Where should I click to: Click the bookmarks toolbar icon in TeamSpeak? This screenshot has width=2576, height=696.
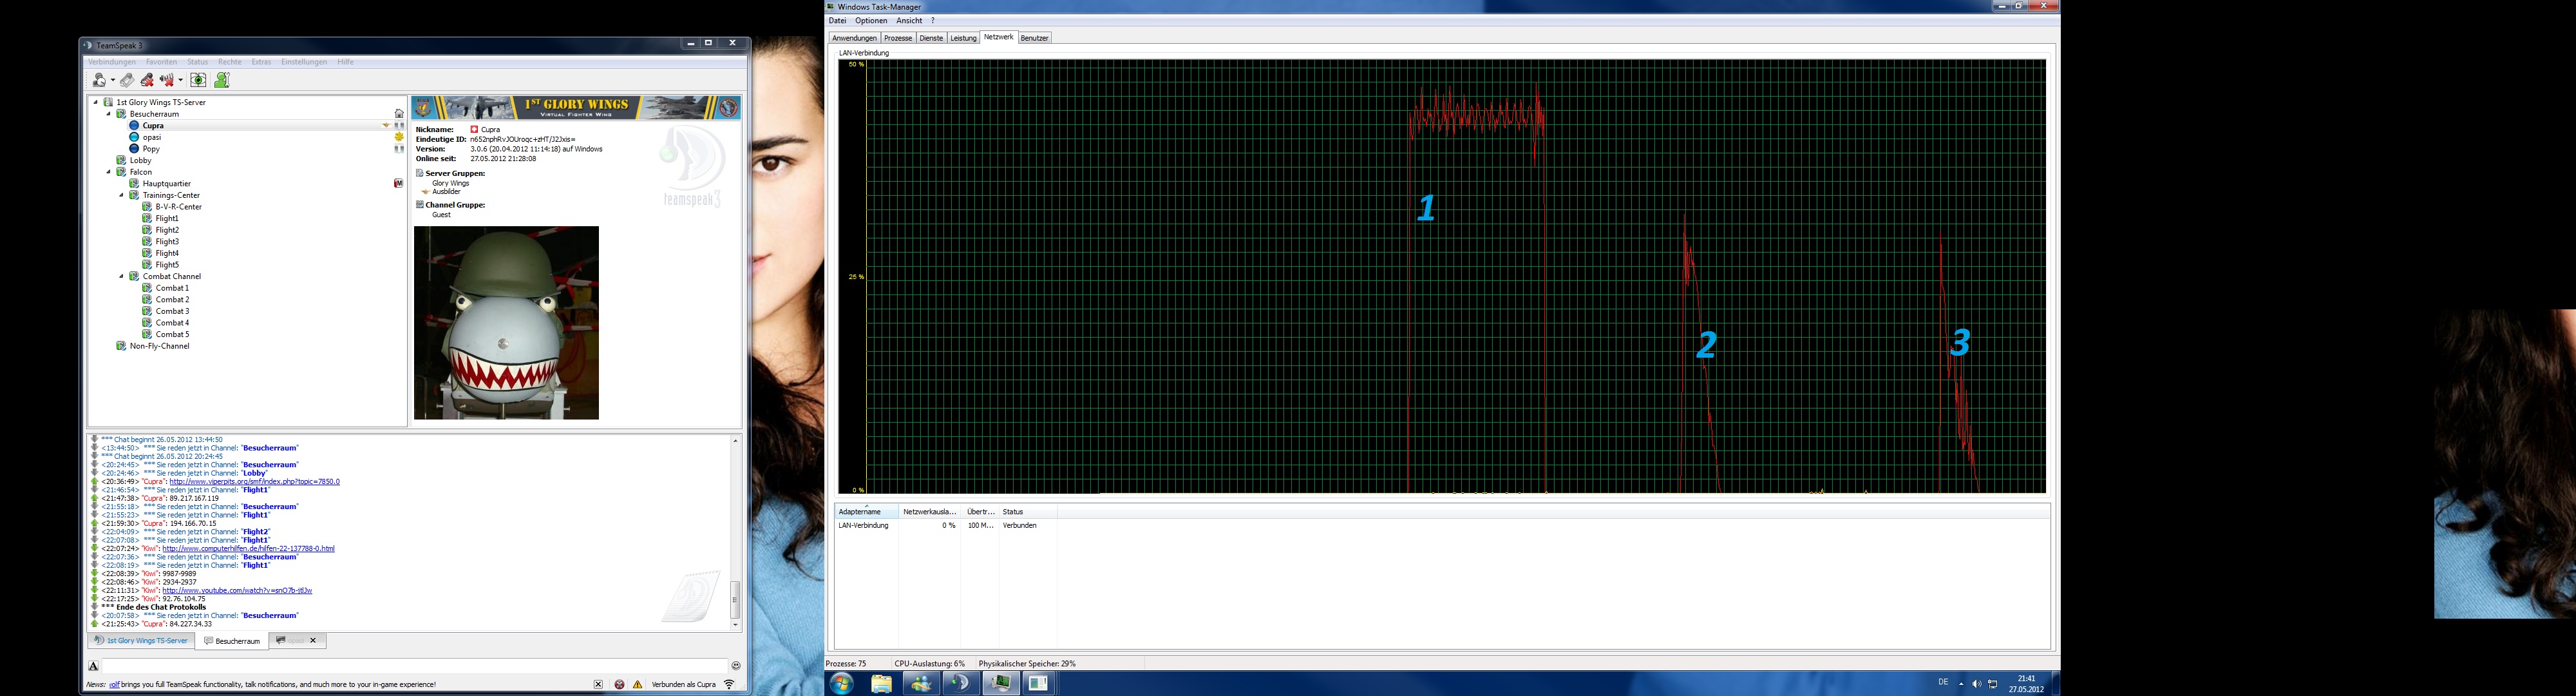click(127, 80)
